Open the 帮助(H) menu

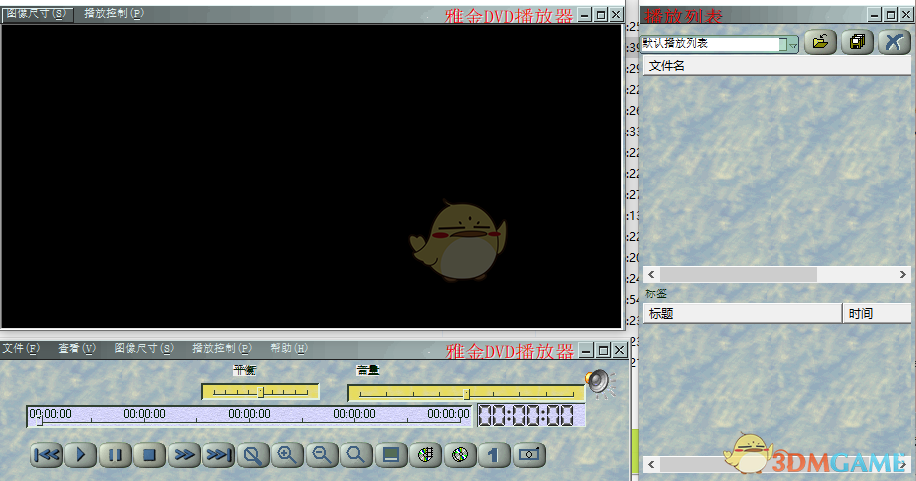point(288,349)
